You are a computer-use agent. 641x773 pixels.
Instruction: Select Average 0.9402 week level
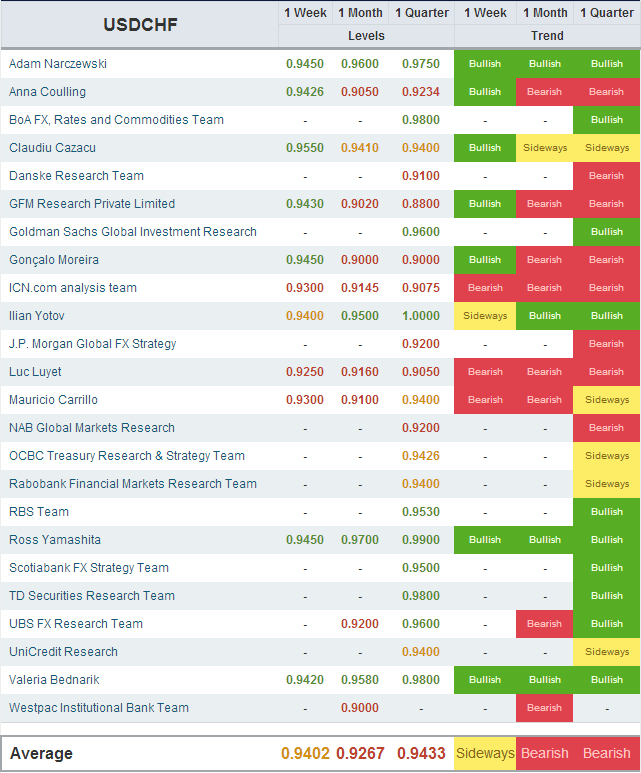305,753
